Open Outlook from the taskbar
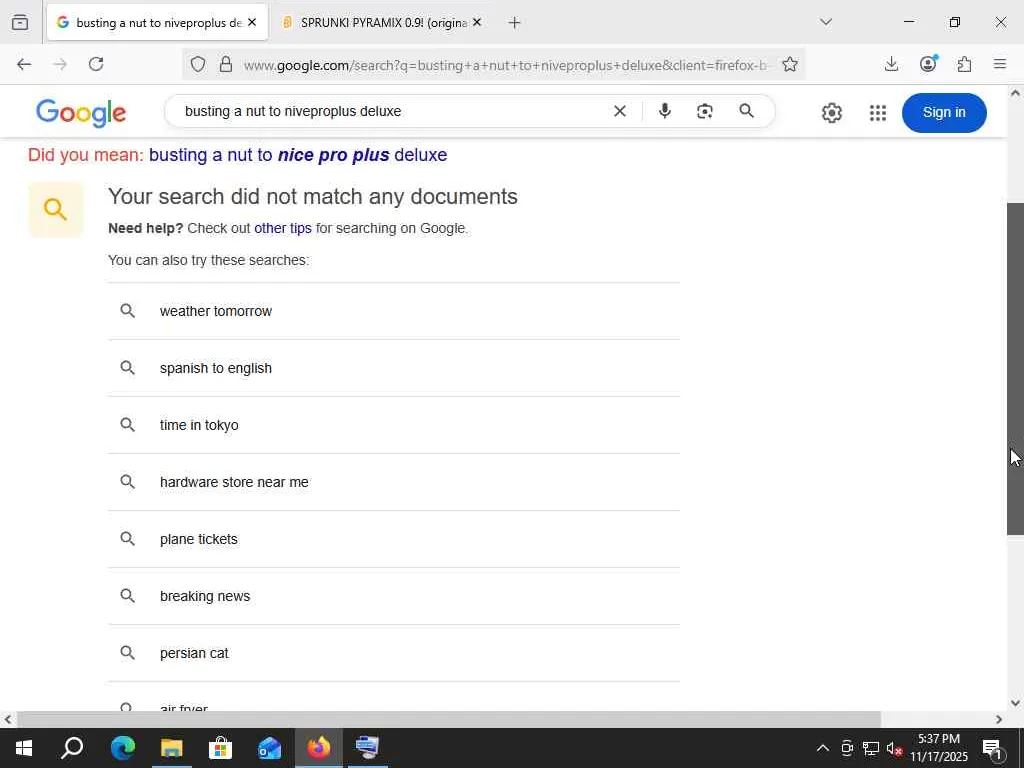 tap(269, 748)
